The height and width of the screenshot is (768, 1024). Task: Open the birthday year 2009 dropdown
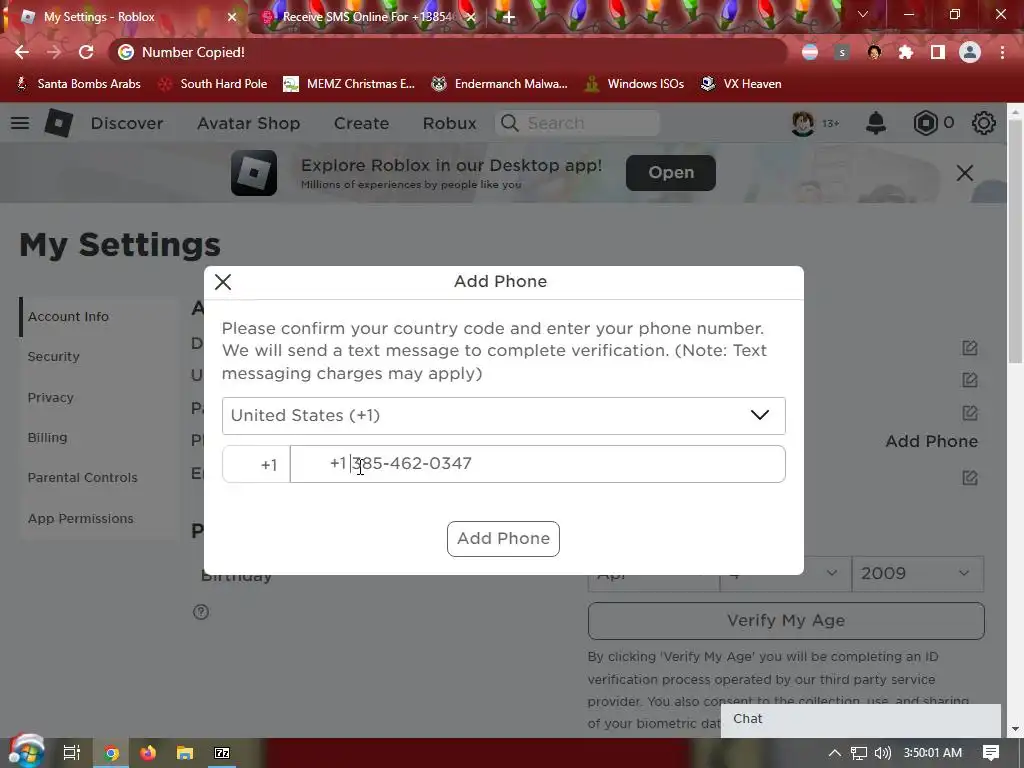(918, 573)
